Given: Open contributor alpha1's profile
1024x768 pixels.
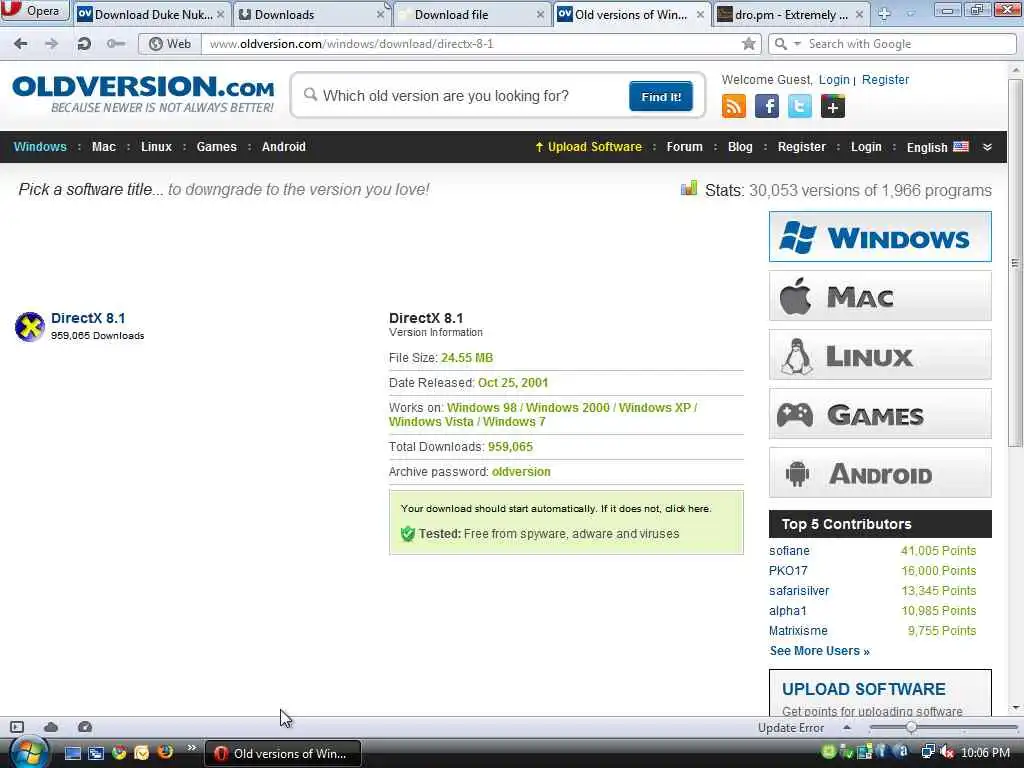Looking at the screenshot, I should (788, 611).
